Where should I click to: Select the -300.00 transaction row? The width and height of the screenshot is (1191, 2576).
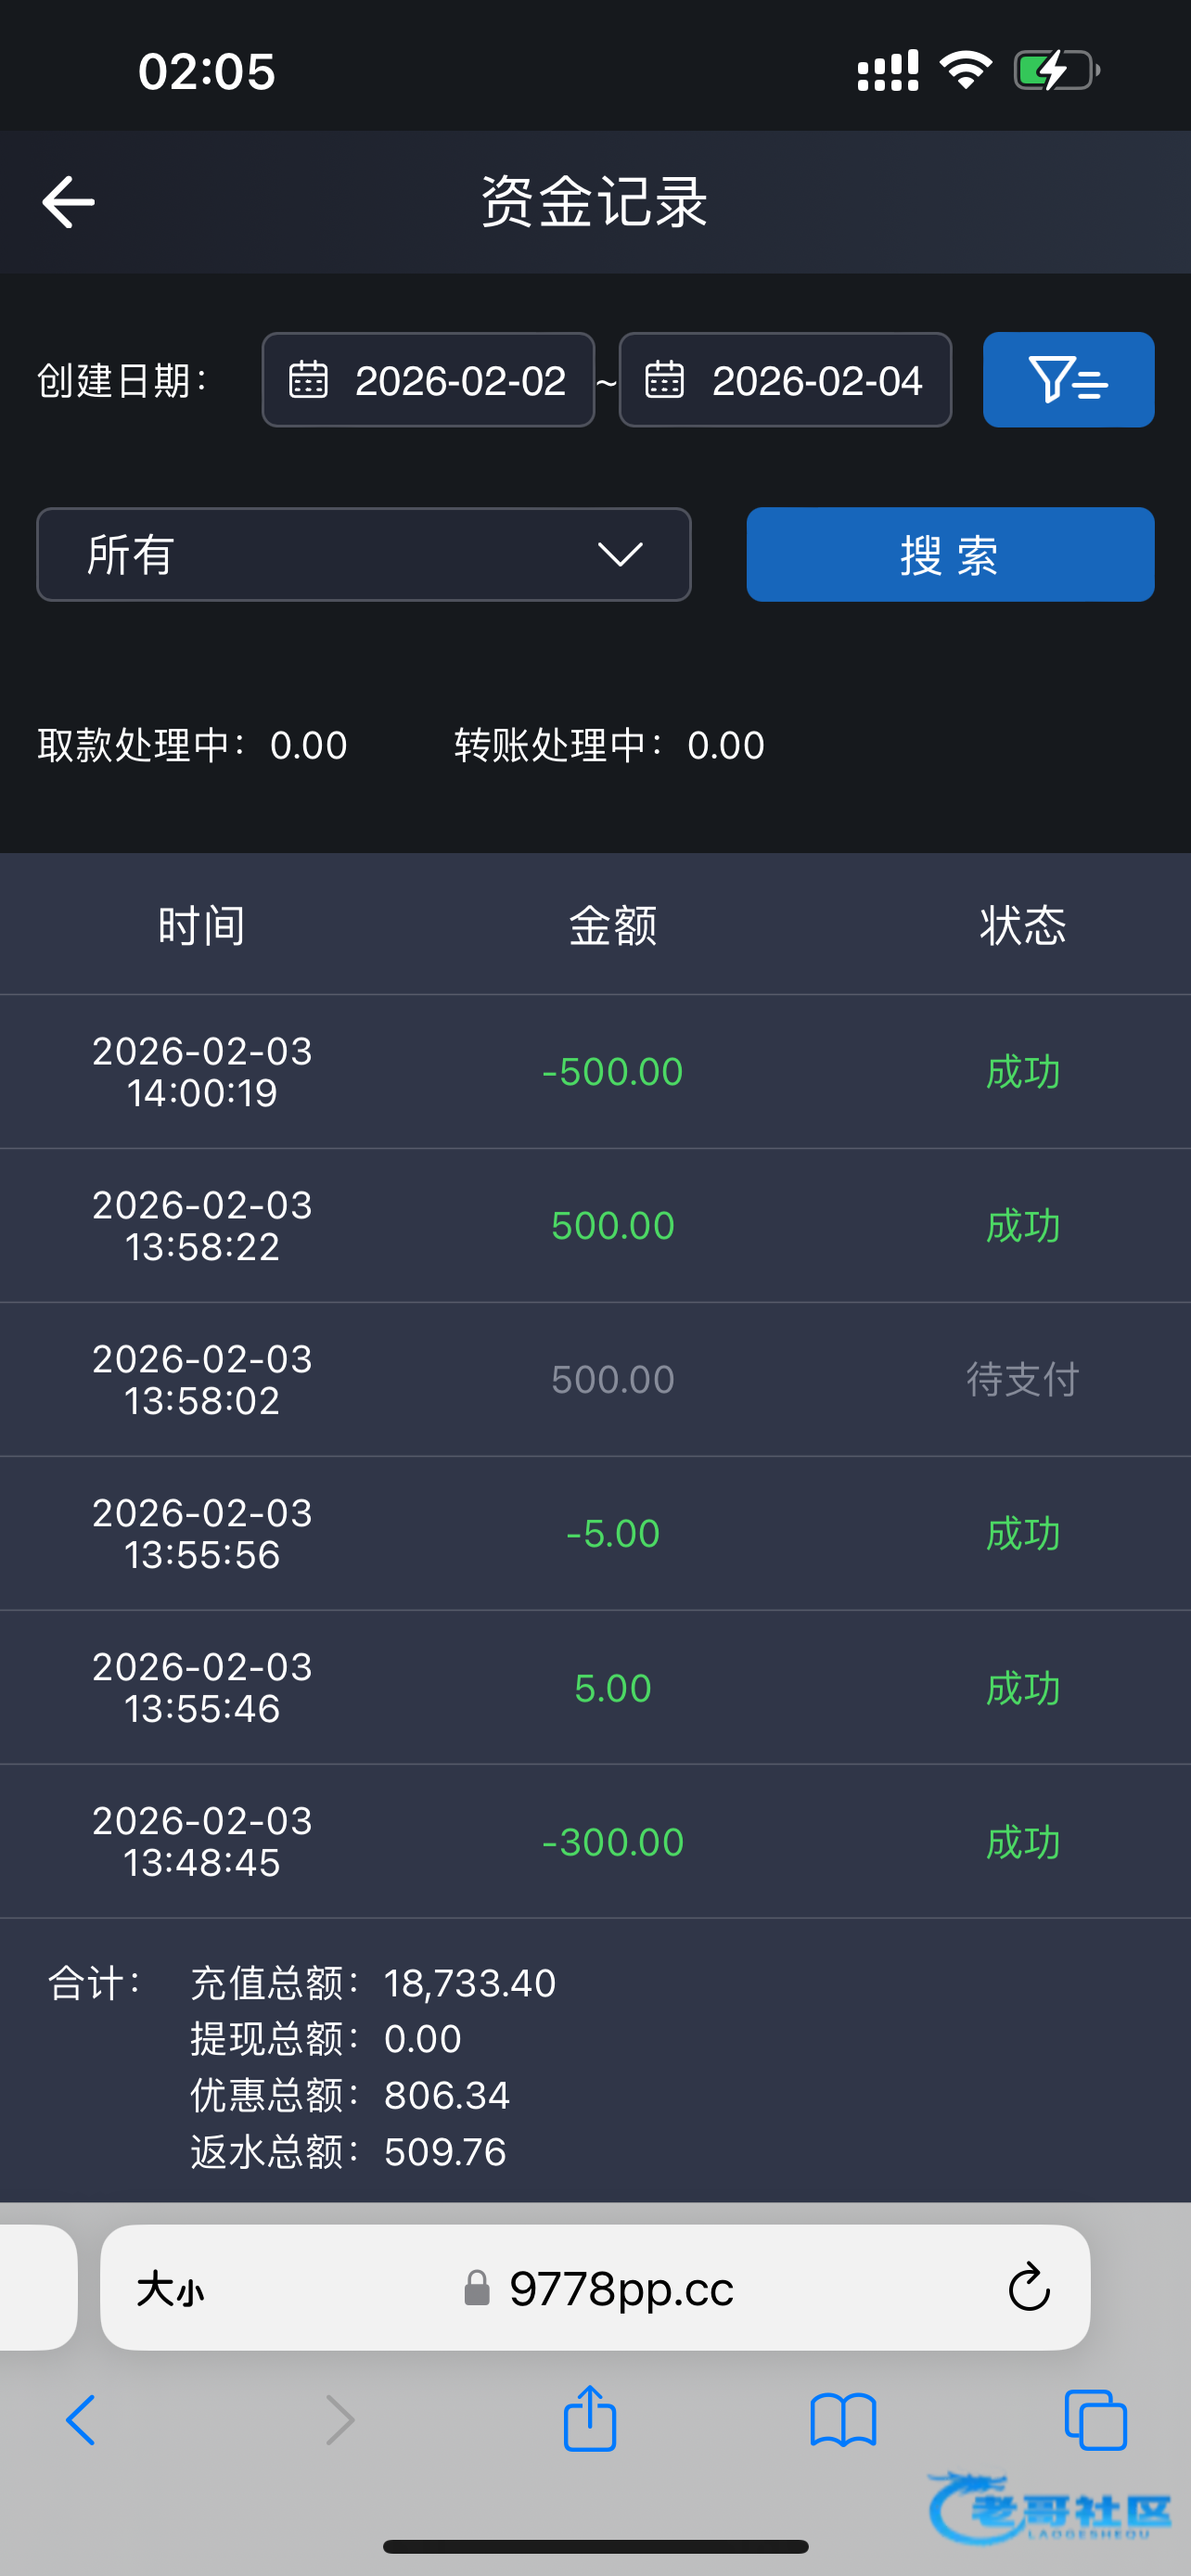point(595,1841)
